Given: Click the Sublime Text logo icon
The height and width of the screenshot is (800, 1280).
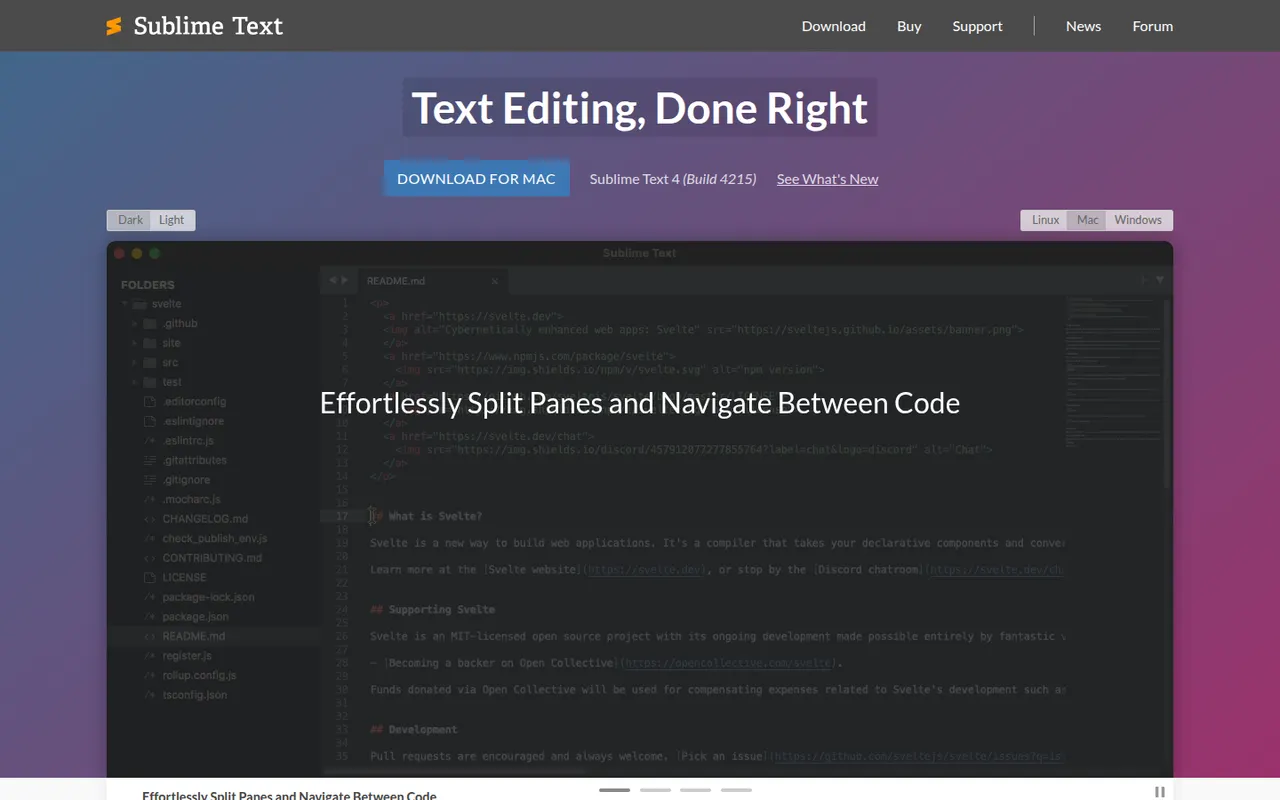Looking at the screenshot, I should pyautogui.click(x=114, y=26).
